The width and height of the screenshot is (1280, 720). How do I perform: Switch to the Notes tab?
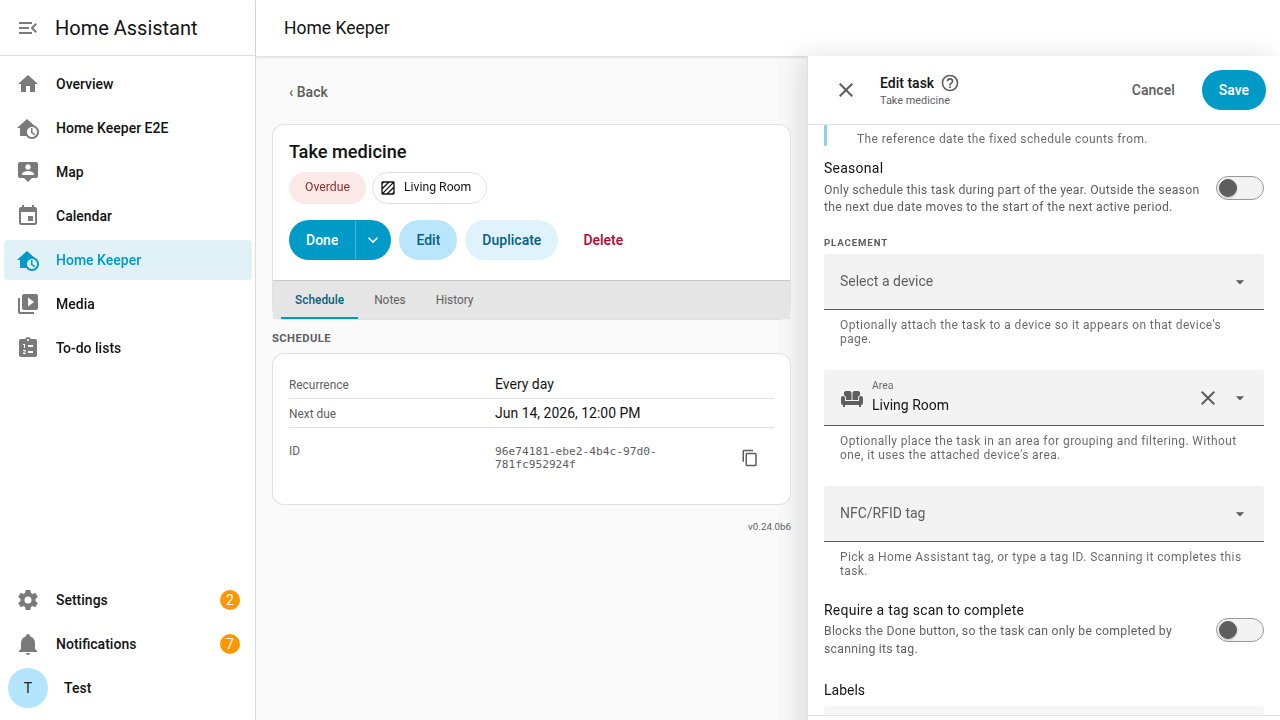pyautogui.click(x=390, y=300)
